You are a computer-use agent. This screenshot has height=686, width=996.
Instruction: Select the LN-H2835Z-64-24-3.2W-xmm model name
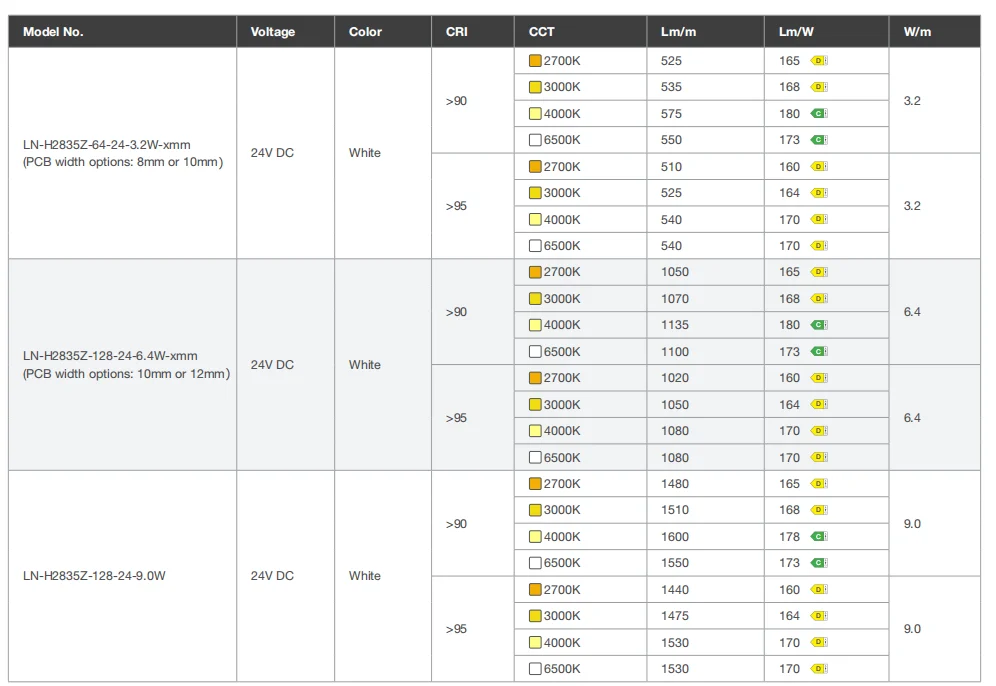point(106,145)
